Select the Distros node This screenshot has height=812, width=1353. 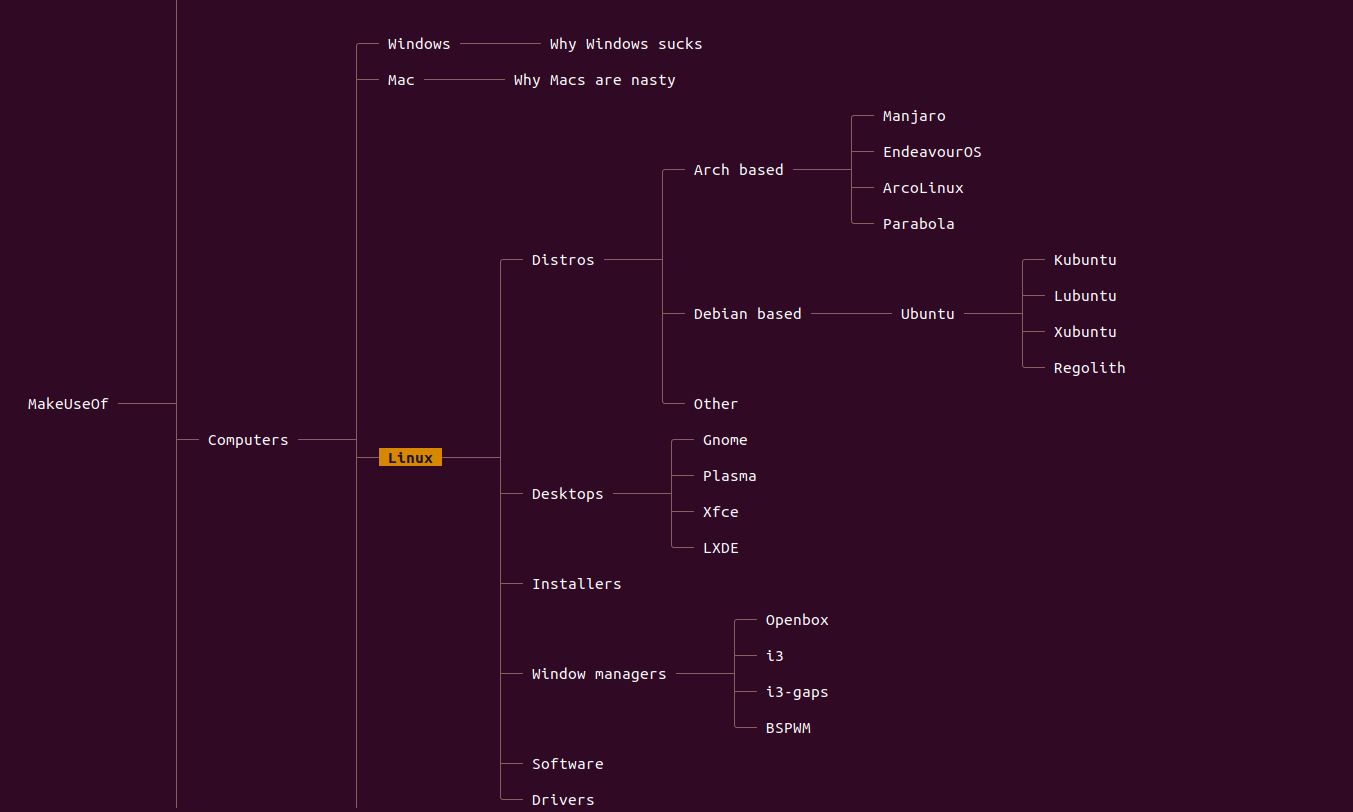[x=563, y=260]
